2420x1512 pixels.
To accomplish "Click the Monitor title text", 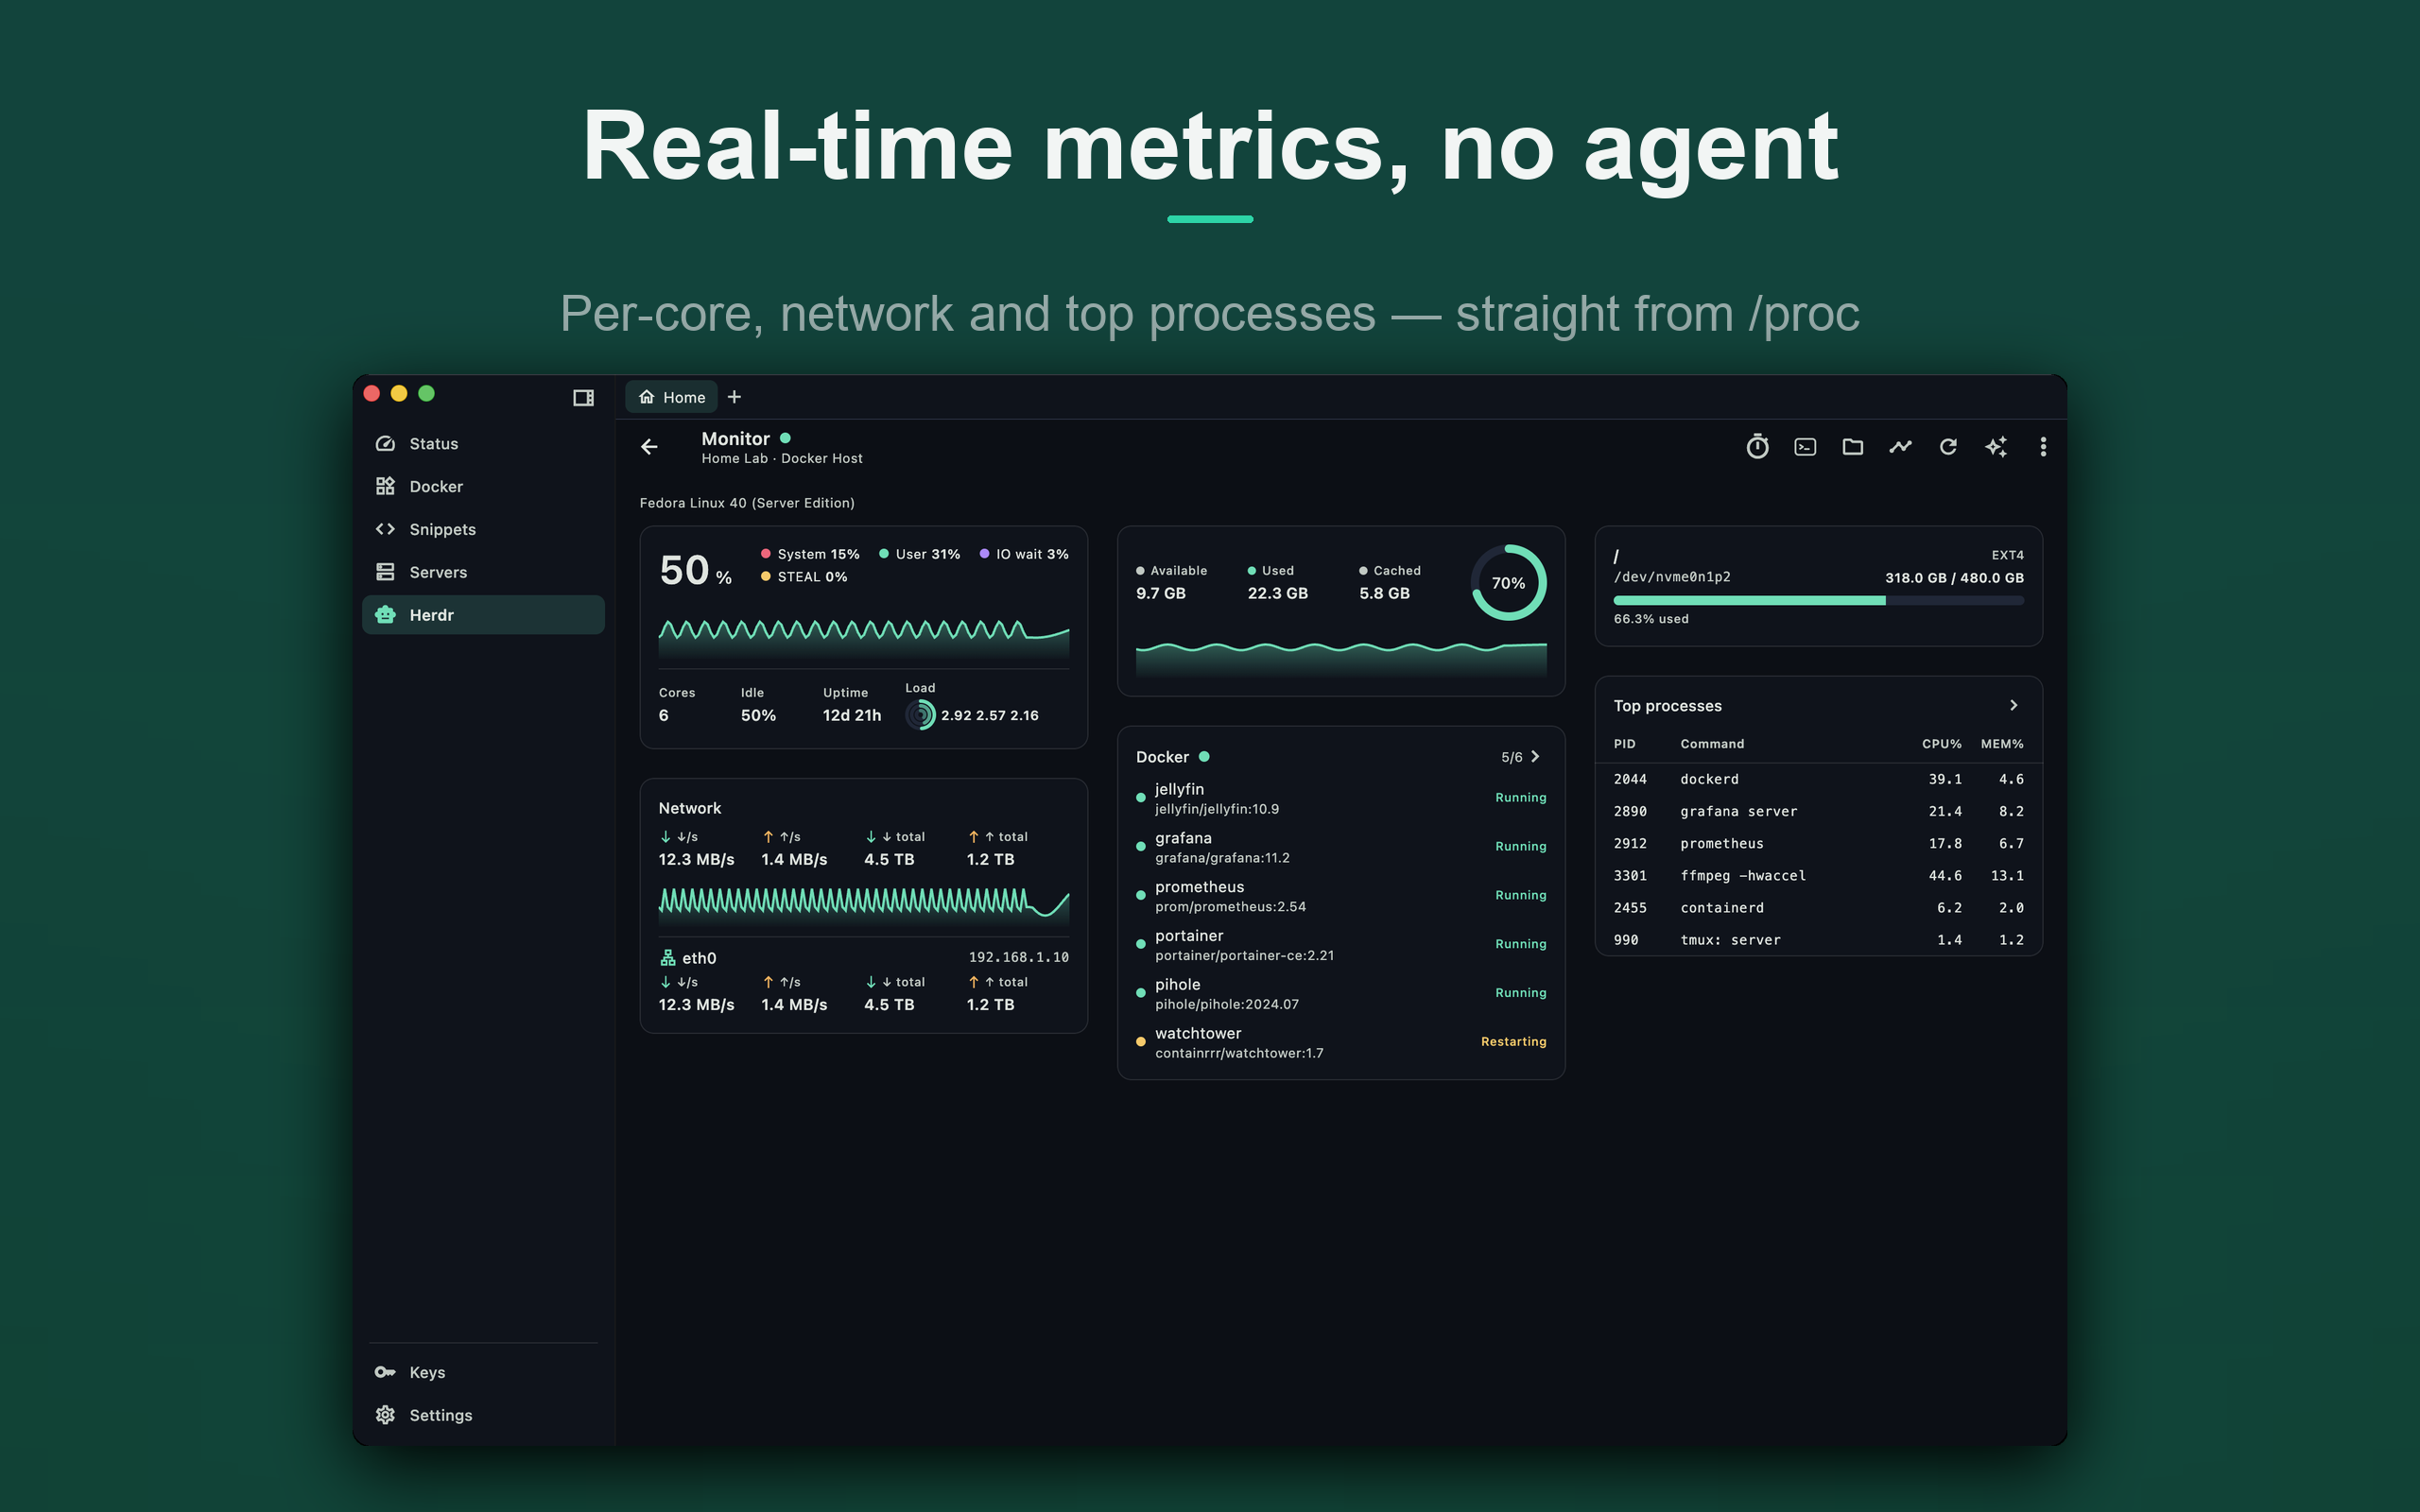I will [x=735, y=438].
